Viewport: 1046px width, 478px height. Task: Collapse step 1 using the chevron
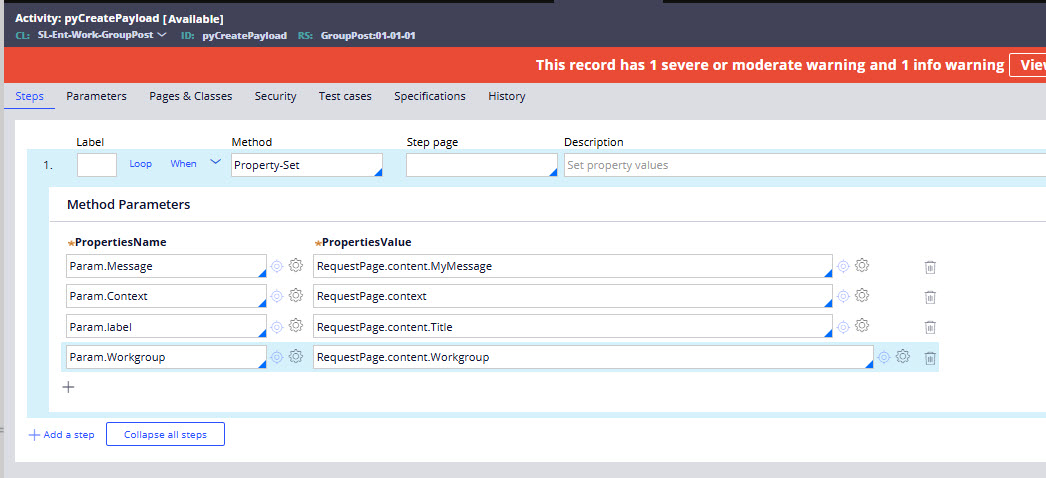[215, 162]
